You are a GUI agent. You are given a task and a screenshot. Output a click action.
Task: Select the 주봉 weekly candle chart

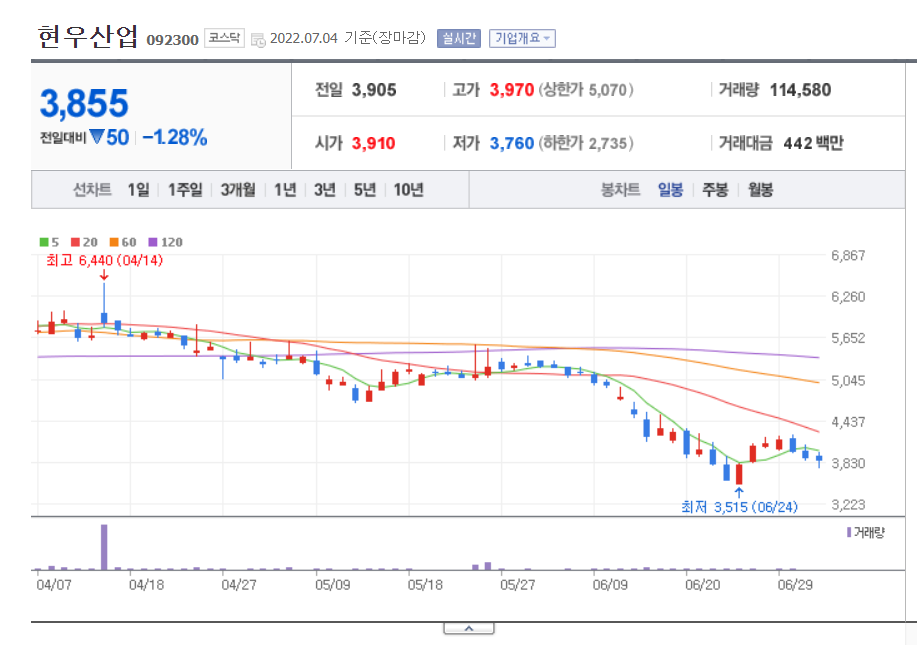(x=715, y=190)
